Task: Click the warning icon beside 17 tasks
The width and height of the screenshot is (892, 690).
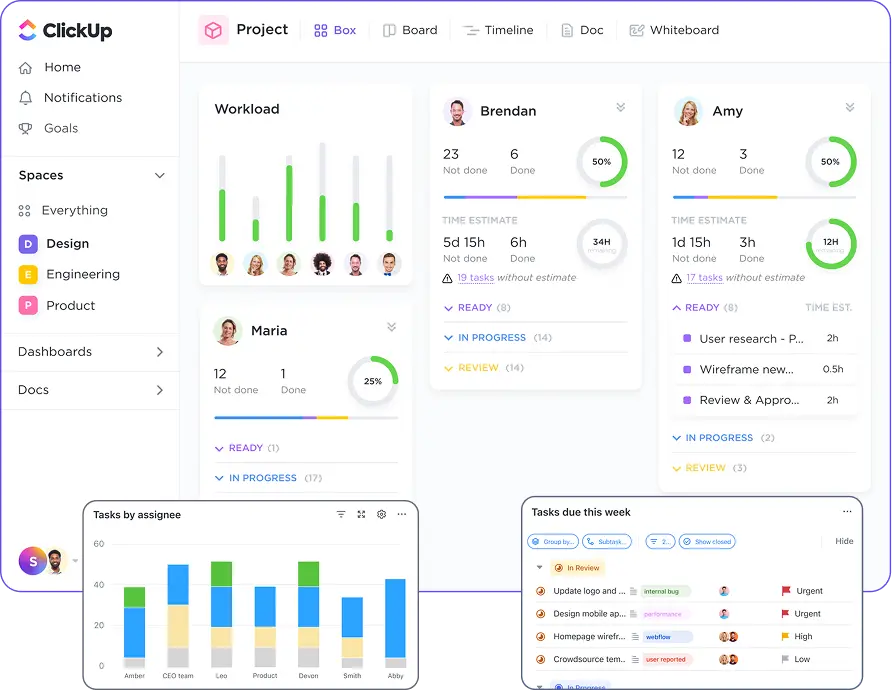Action: (x=676, y=278)
